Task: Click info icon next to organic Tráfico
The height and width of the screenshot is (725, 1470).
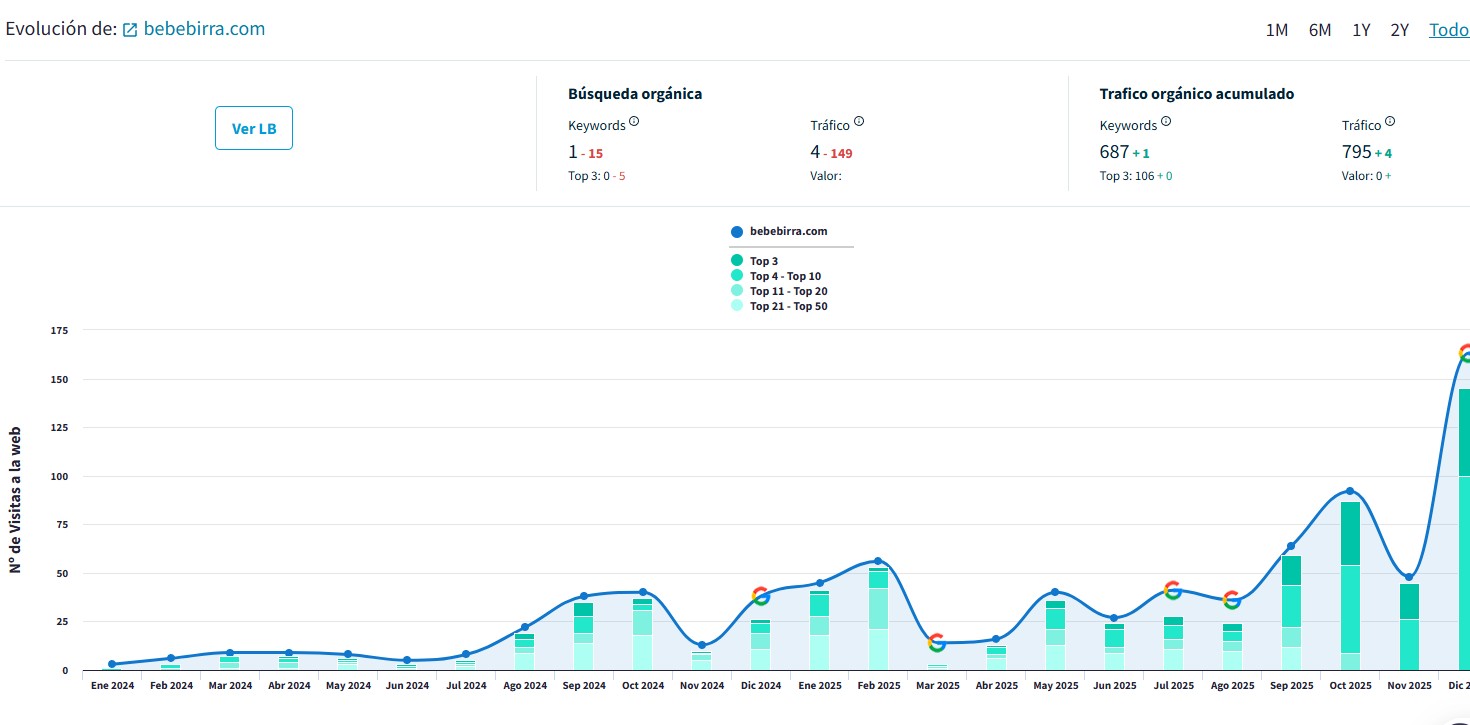Action: click(x=859, y=122)
